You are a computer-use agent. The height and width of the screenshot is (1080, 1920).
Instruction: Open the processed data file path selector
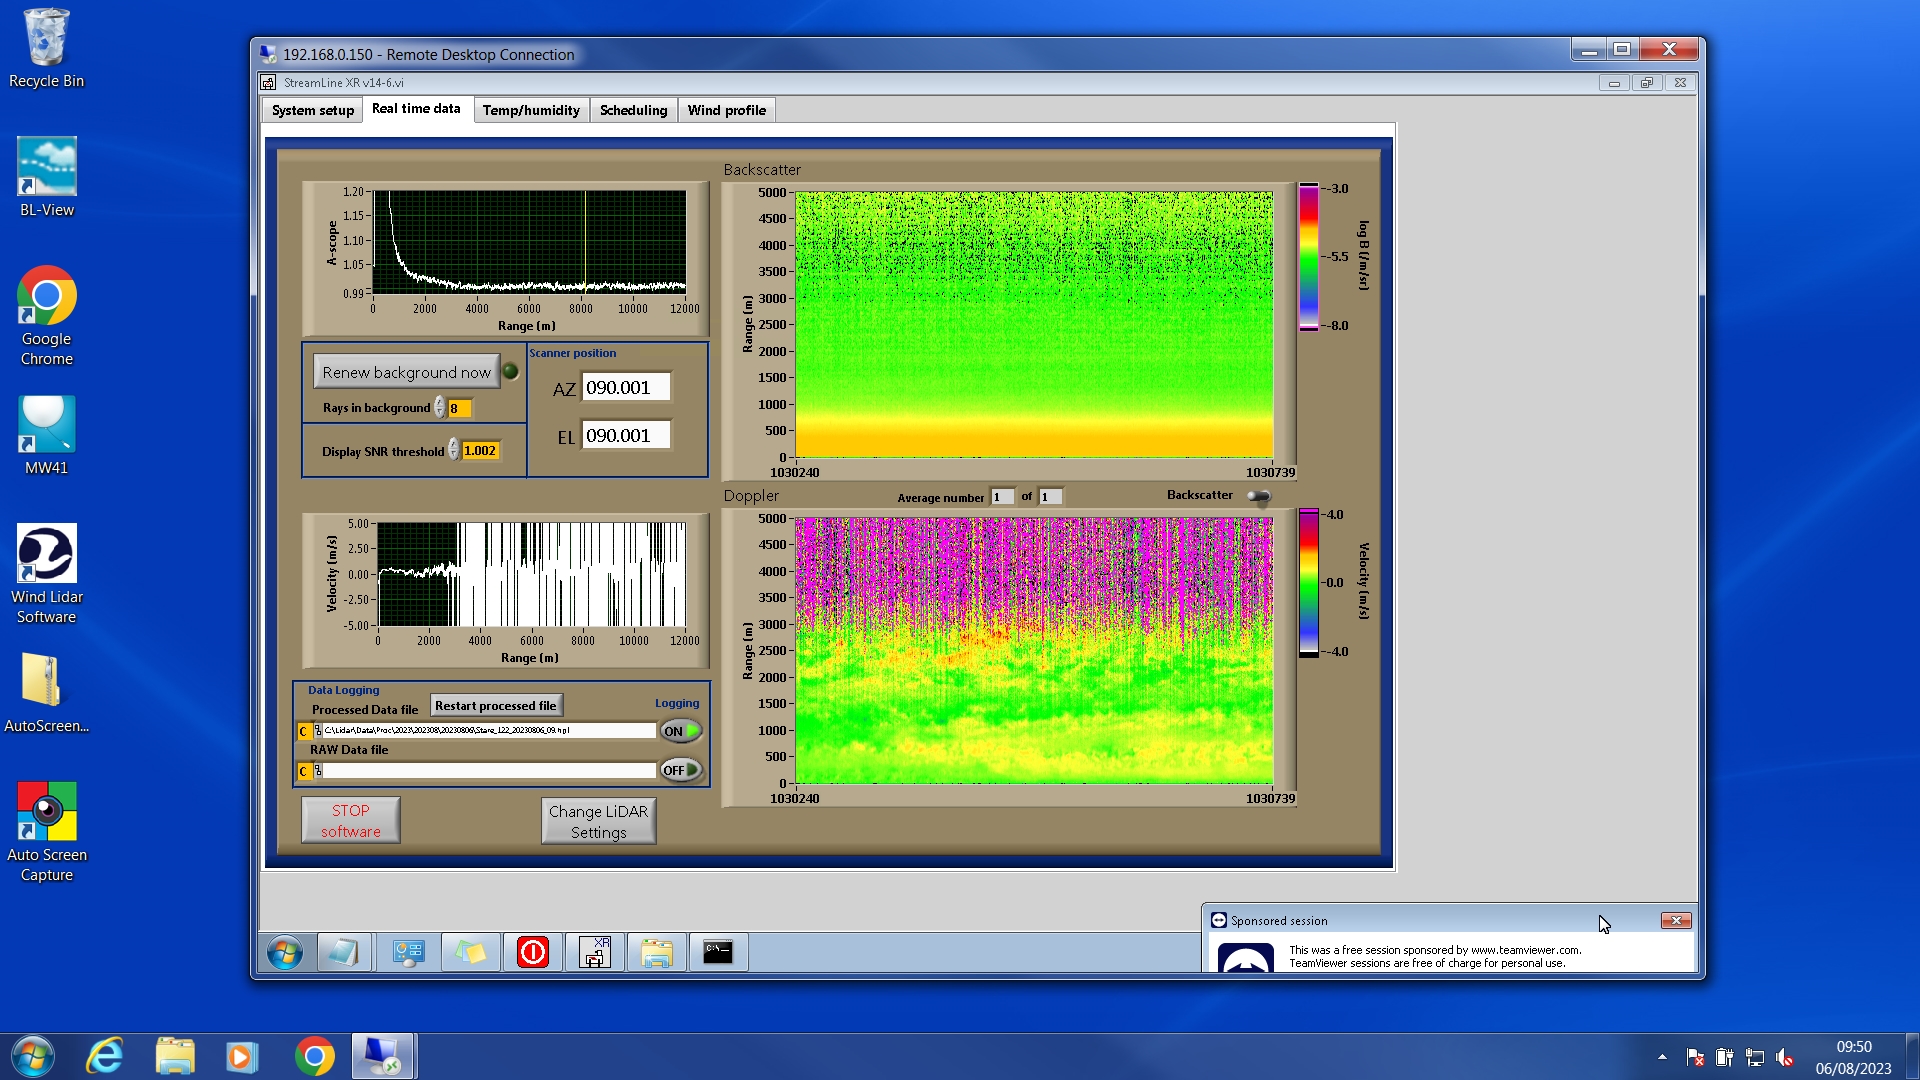[318, 731]
